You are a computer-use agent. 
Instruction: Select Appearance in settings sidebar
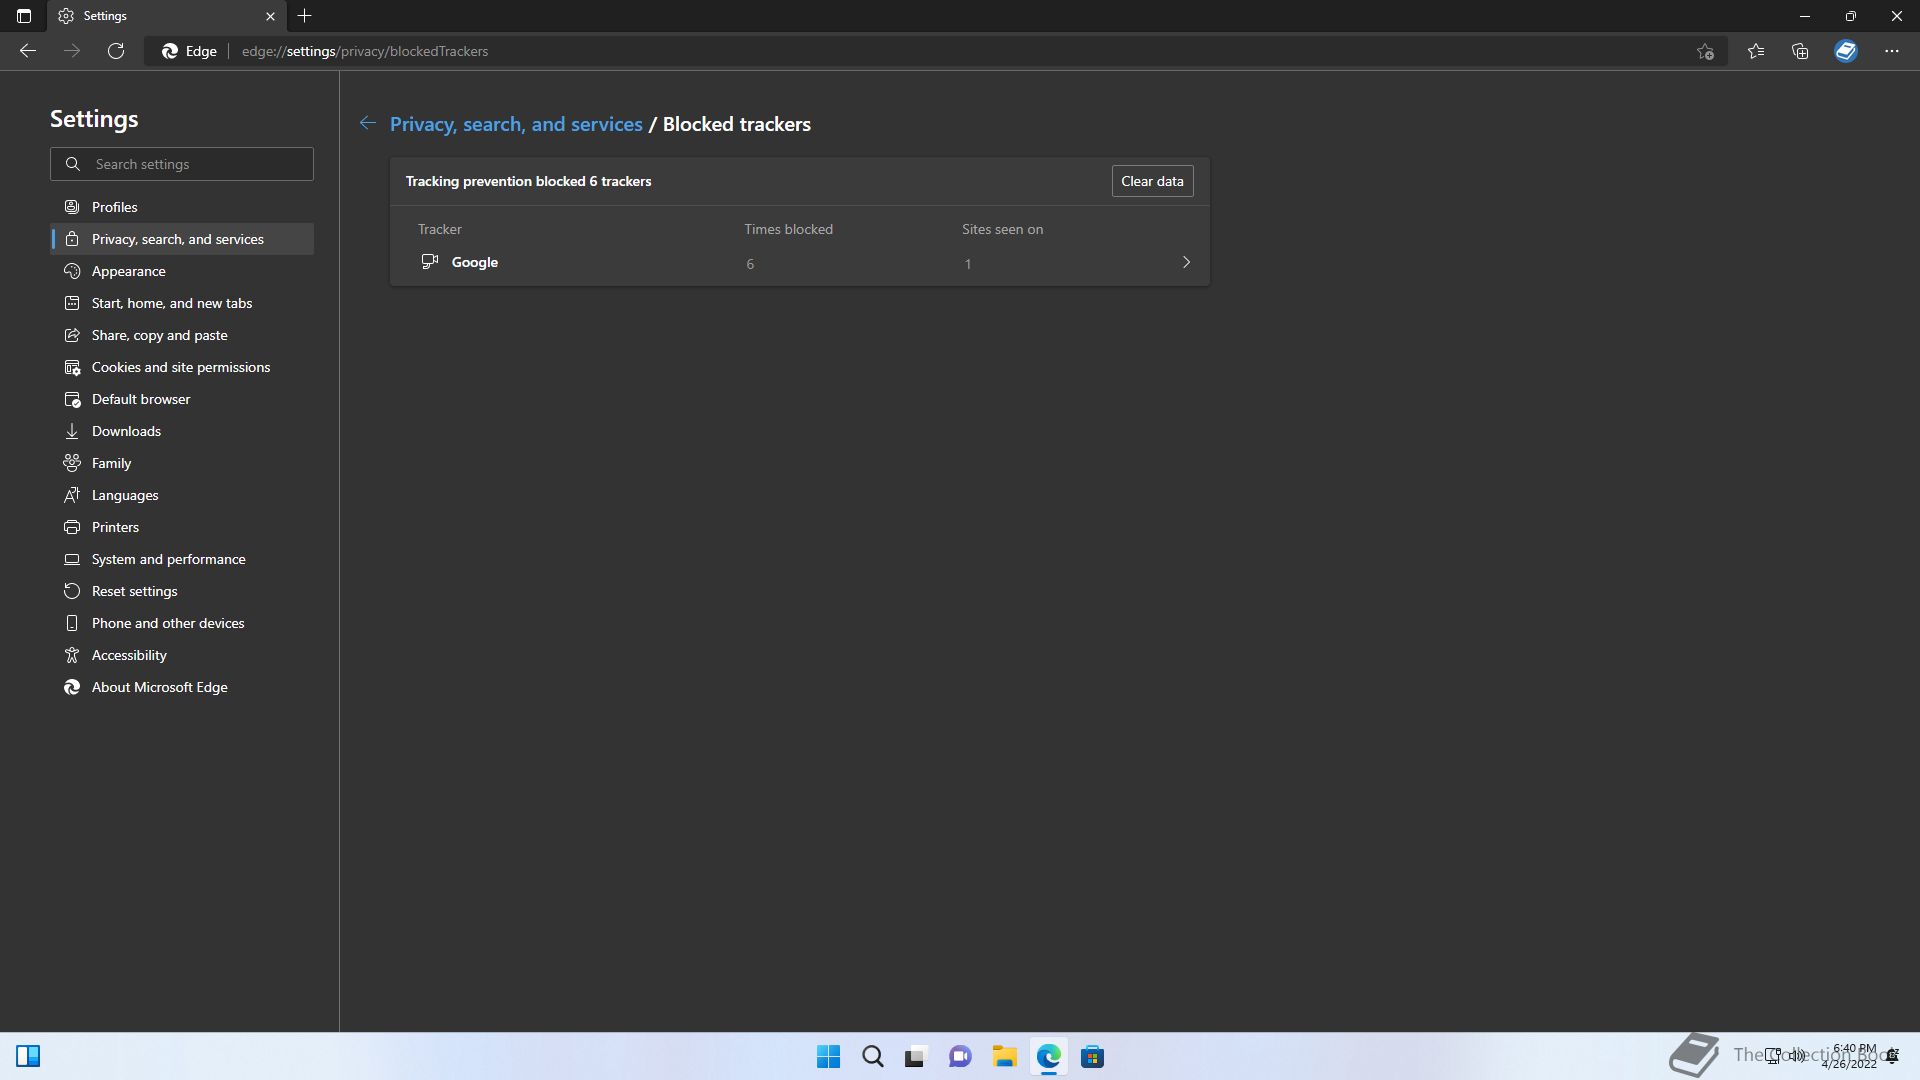click(x=129, y=271)
